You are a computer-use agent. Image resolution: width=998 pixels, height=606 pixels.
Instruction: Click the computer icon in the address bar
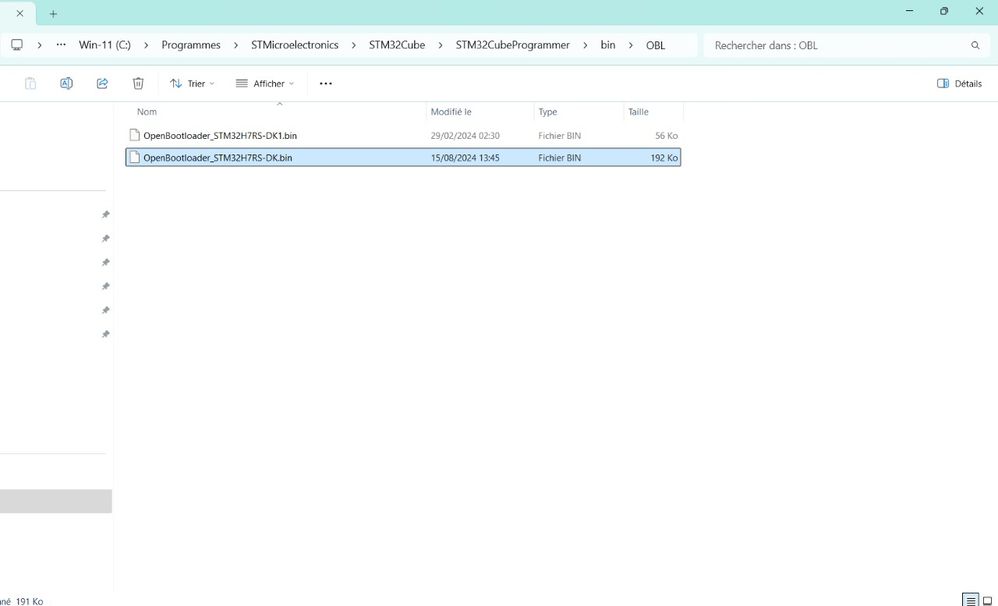point(17,45)
